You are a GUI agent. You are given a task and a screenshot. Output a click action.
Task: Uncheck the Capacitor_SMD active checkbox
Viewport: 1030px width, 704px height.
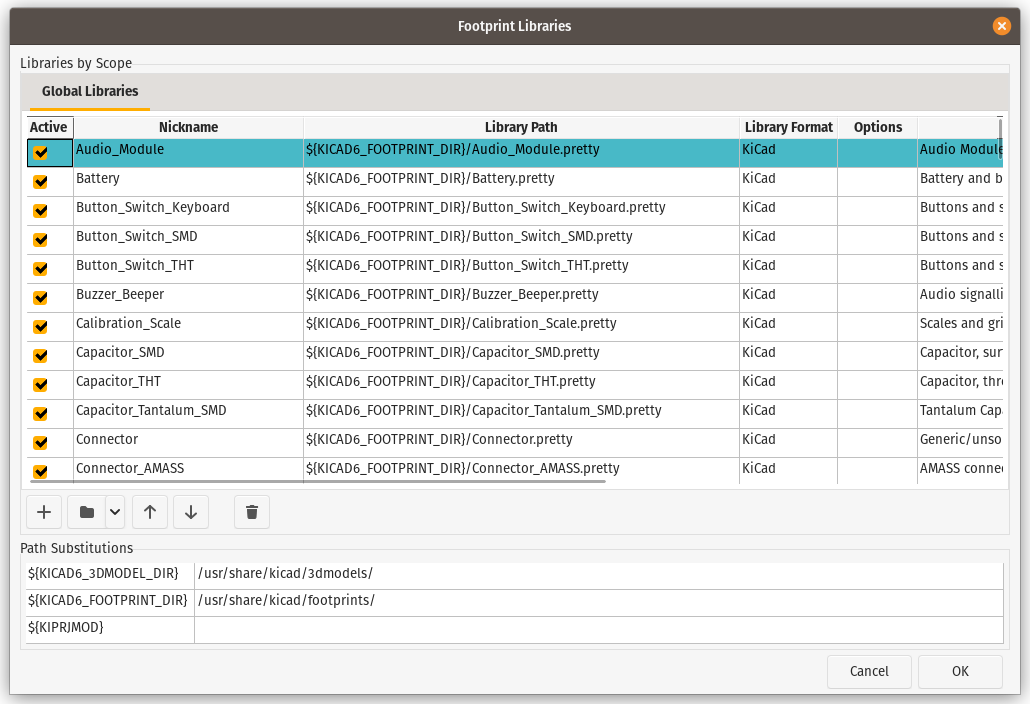(41, 352)
